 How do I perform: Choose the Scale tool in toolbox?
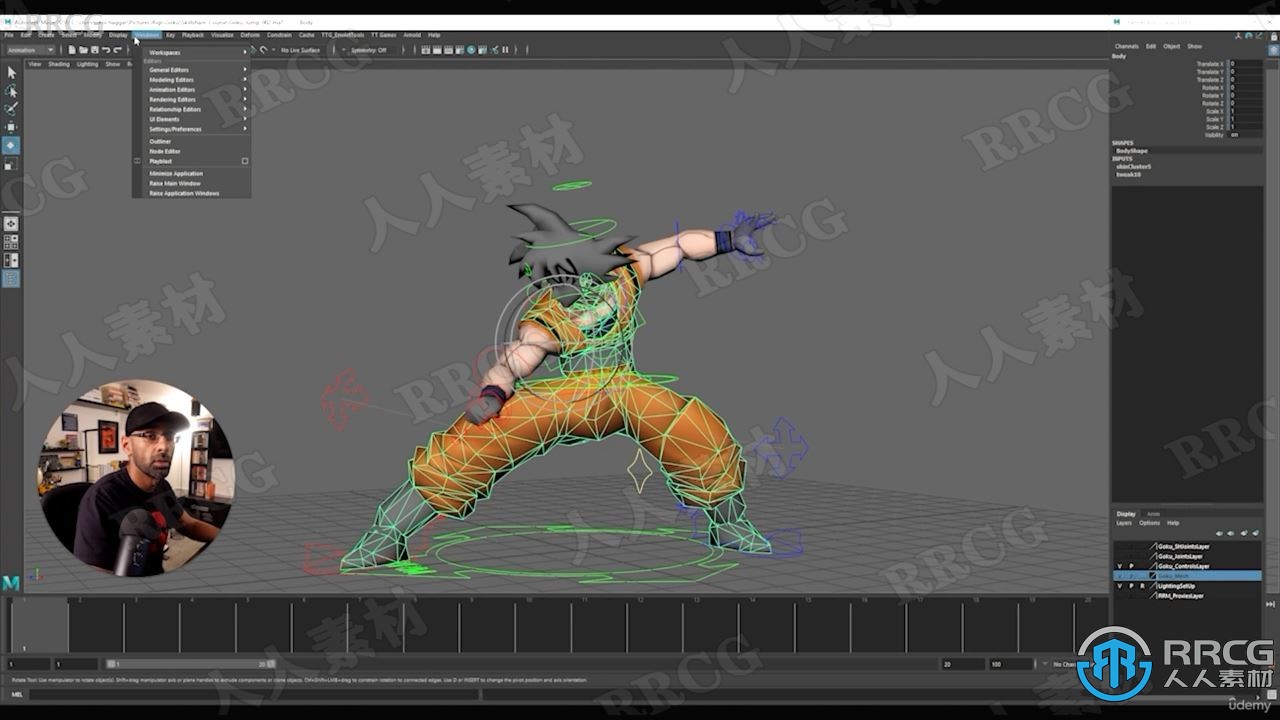pos(11,163)
